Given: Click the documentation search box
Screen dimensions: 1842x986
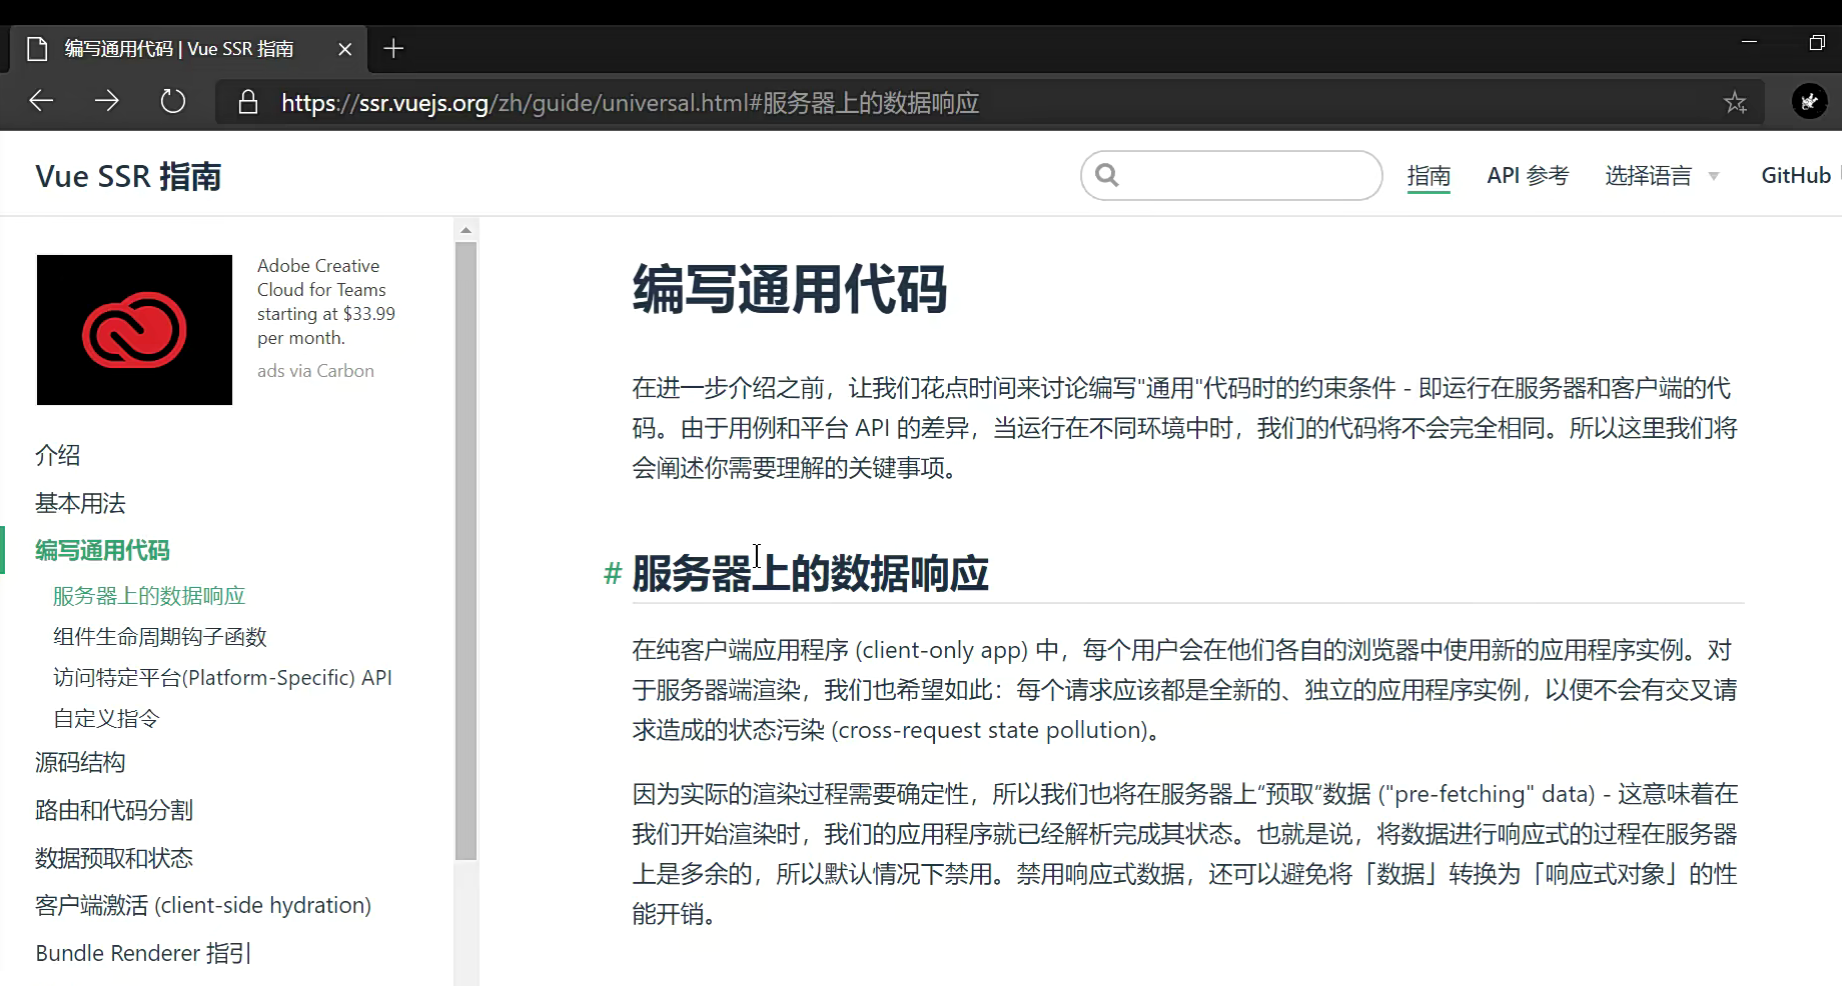Looking at the screenshot, I should (x=1245, y=176).
